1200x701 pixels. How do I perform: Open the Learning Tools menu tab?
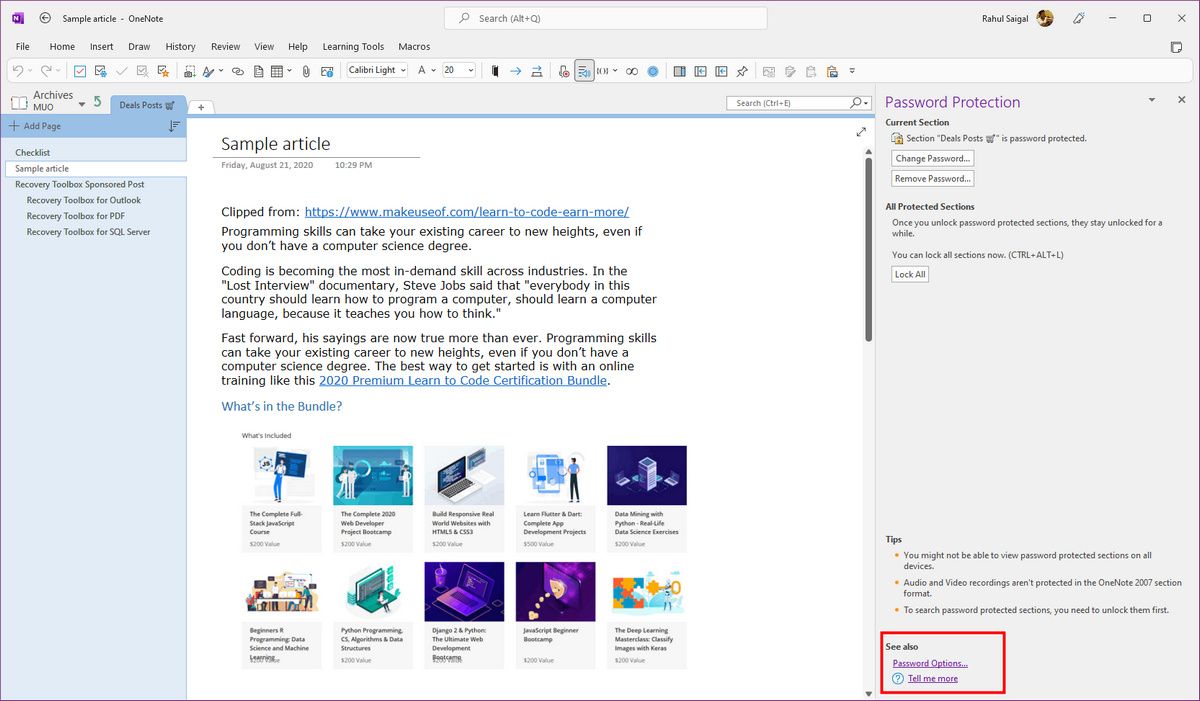[x=353, y=46]
